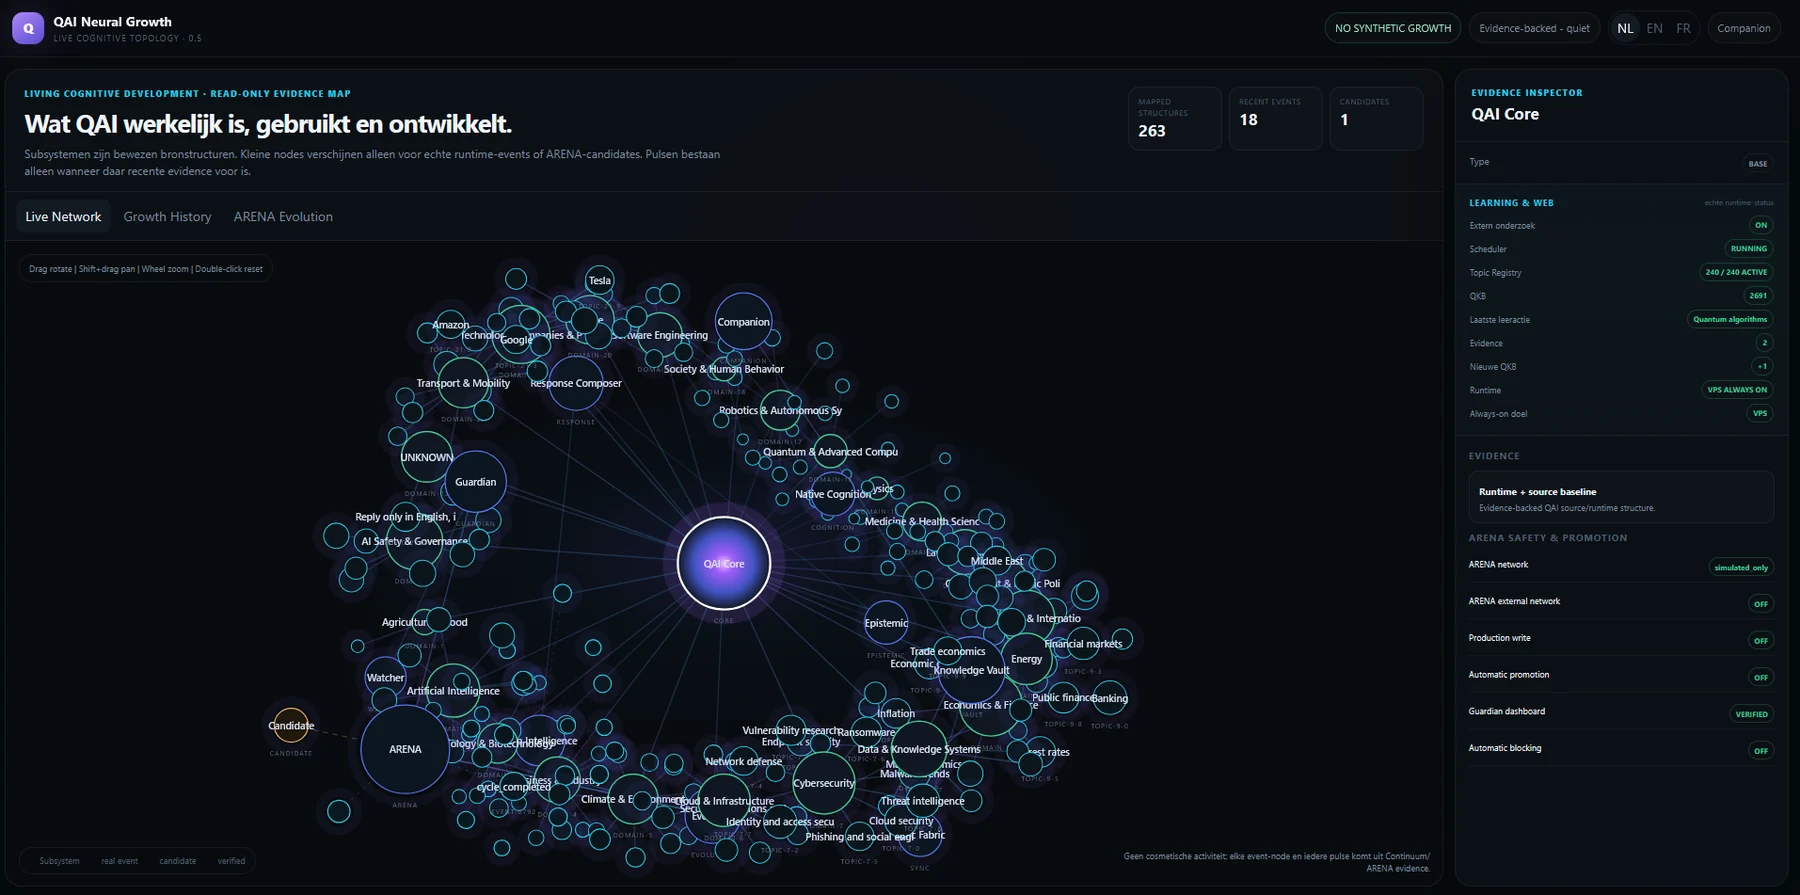Click the NO SYNTHETIC GROWTH badge

tap(1393, 28)
